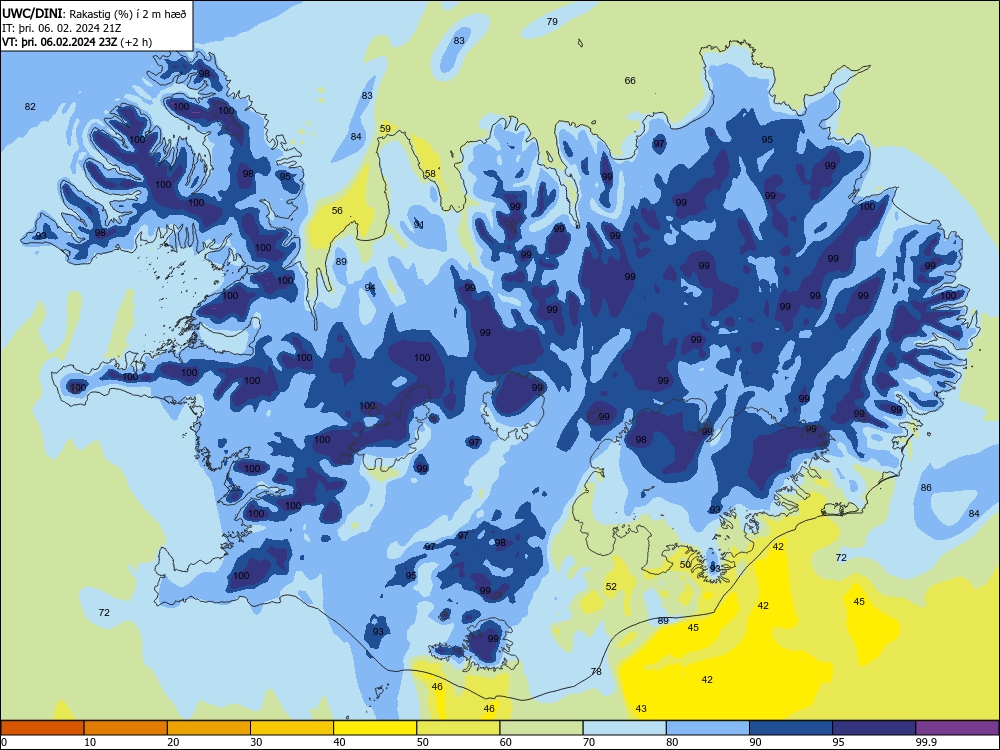Click the legend tick label '90'
The width and height of the screenshot is (1000, 750).
pos(755,742)
